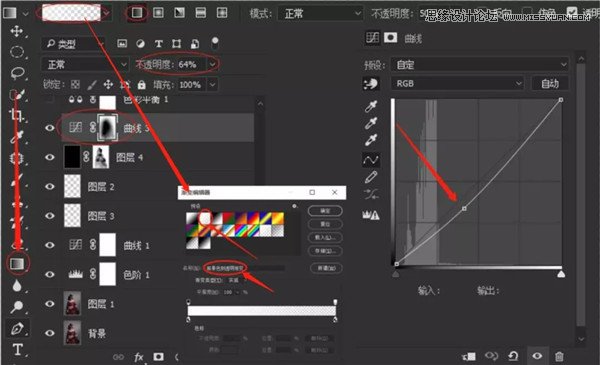Choose reflected gradient style
The height and width of the screenshot is (365, 600).
click(201, 13)
